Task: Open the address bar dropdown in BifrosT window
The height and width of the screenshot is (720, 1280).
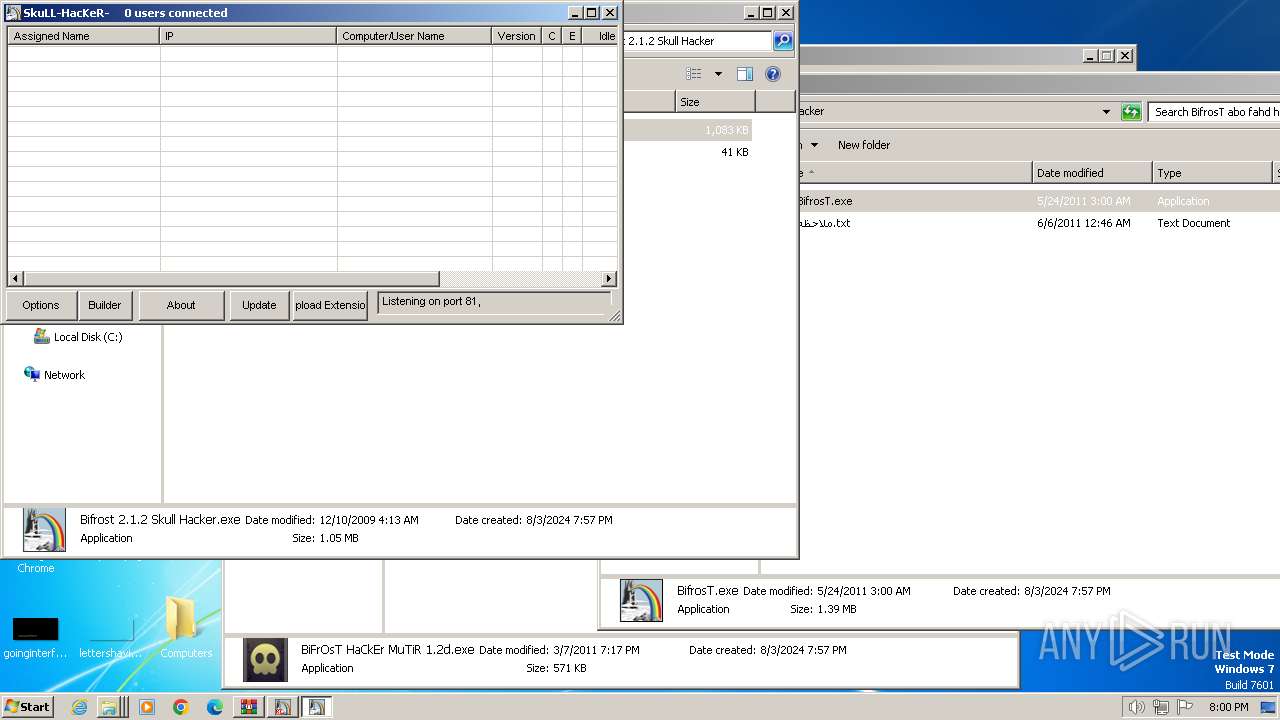Action: tap(1106, 112)
